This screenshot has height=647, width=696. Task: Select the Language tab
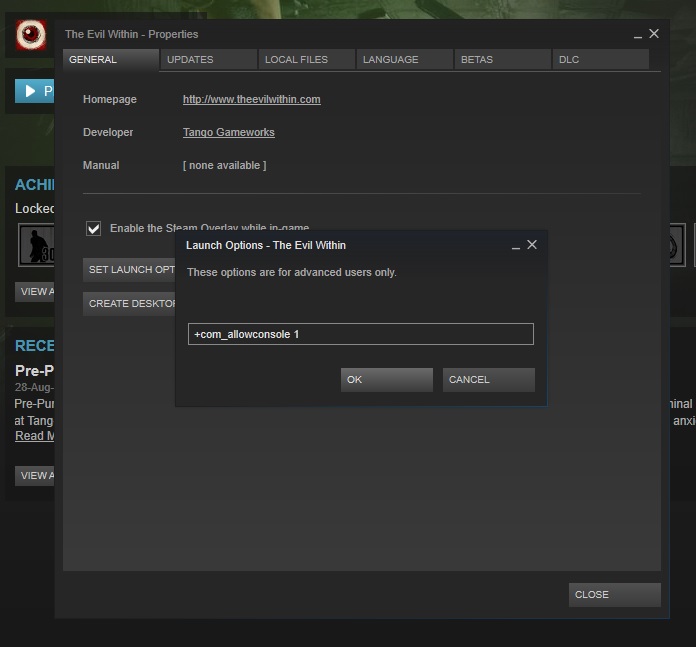403,60
